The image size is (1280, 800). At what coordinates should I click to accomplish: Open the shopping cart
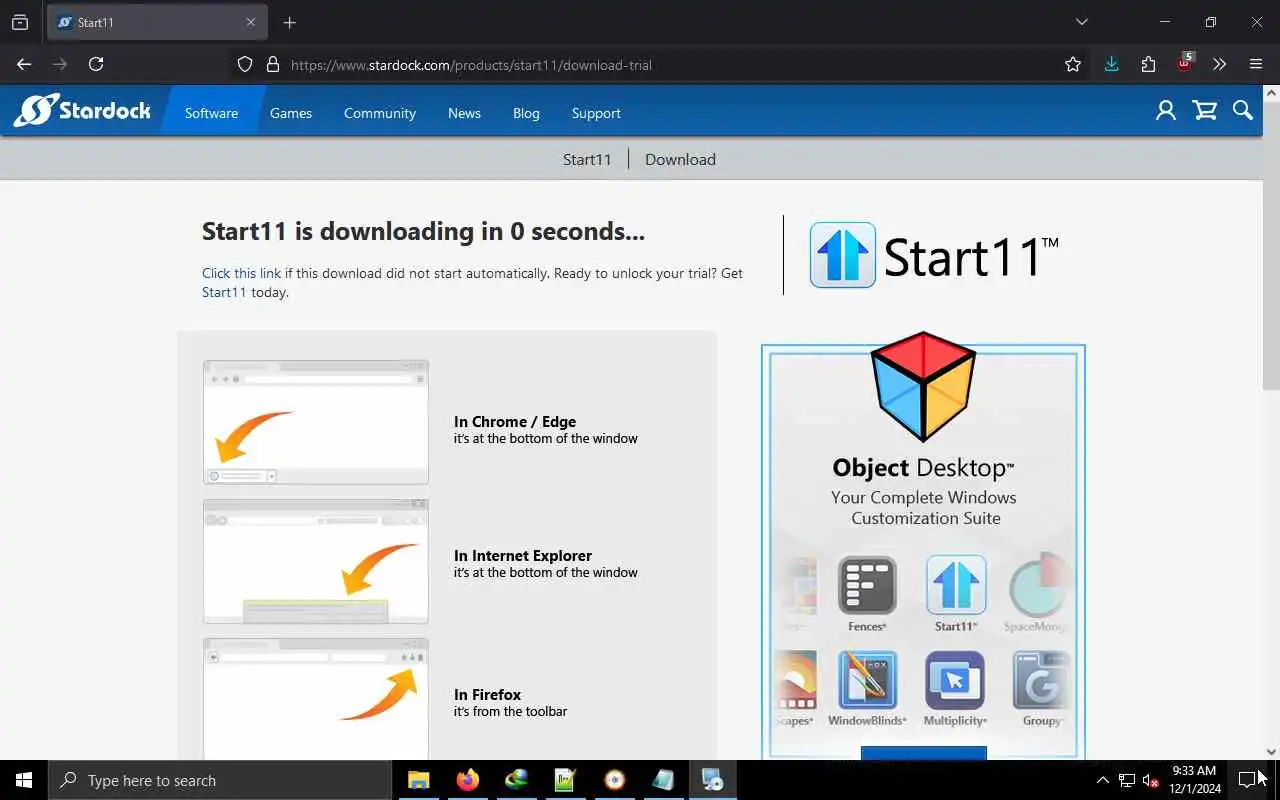[x=1205, y=110]
